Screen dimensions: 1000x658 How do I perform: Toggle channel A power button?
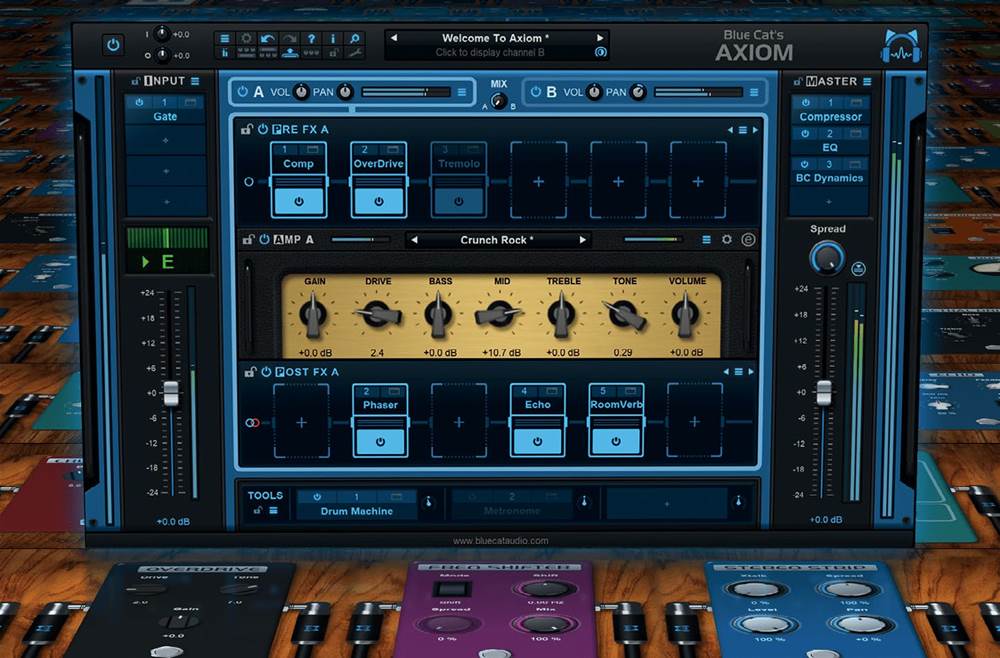coord(242,92)
